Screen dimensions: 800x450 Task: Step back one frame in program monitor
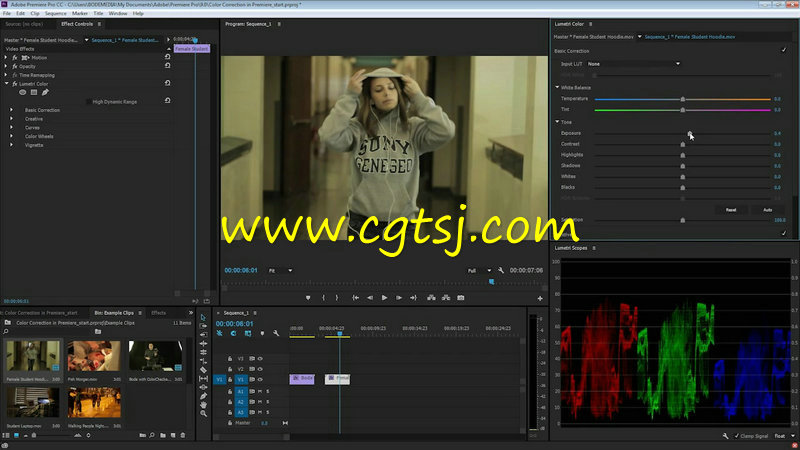click(370, 297)
